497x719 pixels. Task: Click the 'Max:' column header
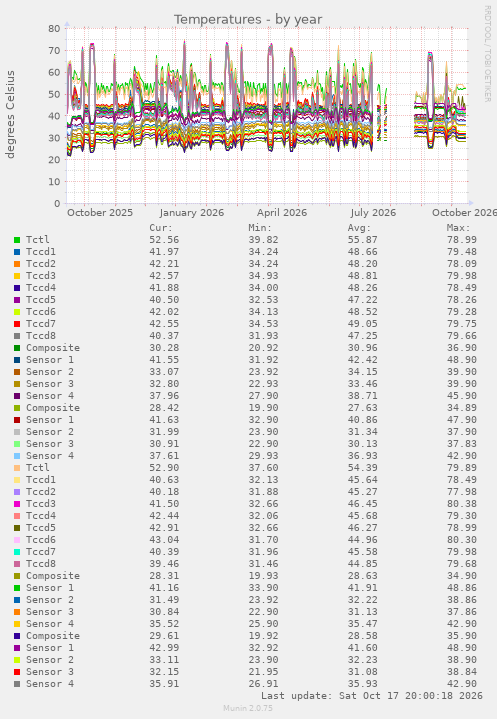tap(458, 228)
